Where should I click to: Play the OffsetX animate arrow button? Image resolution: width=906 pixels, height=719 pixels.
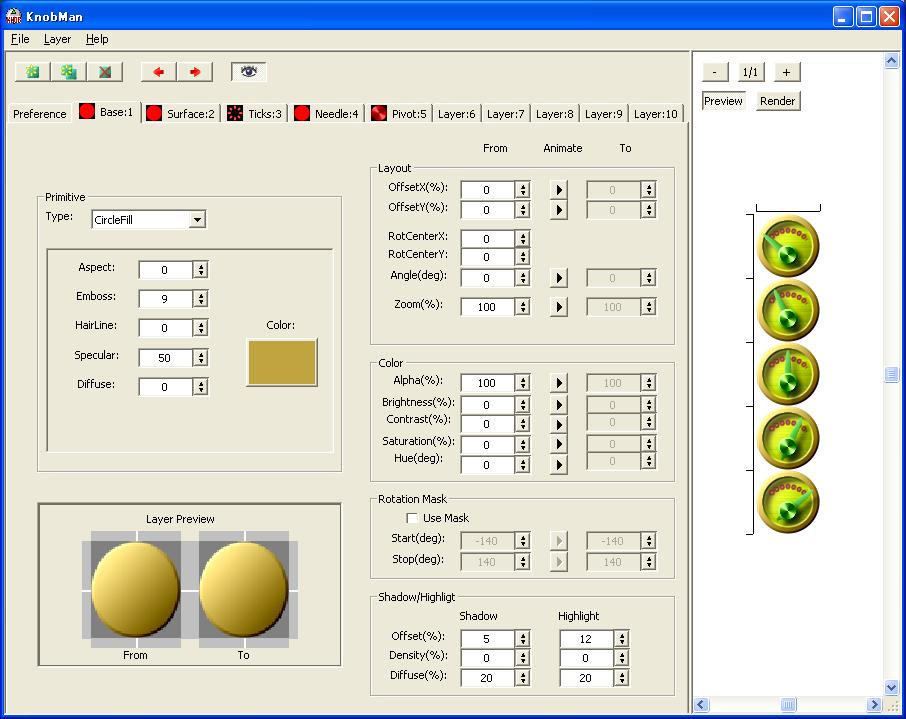[559, 190]
